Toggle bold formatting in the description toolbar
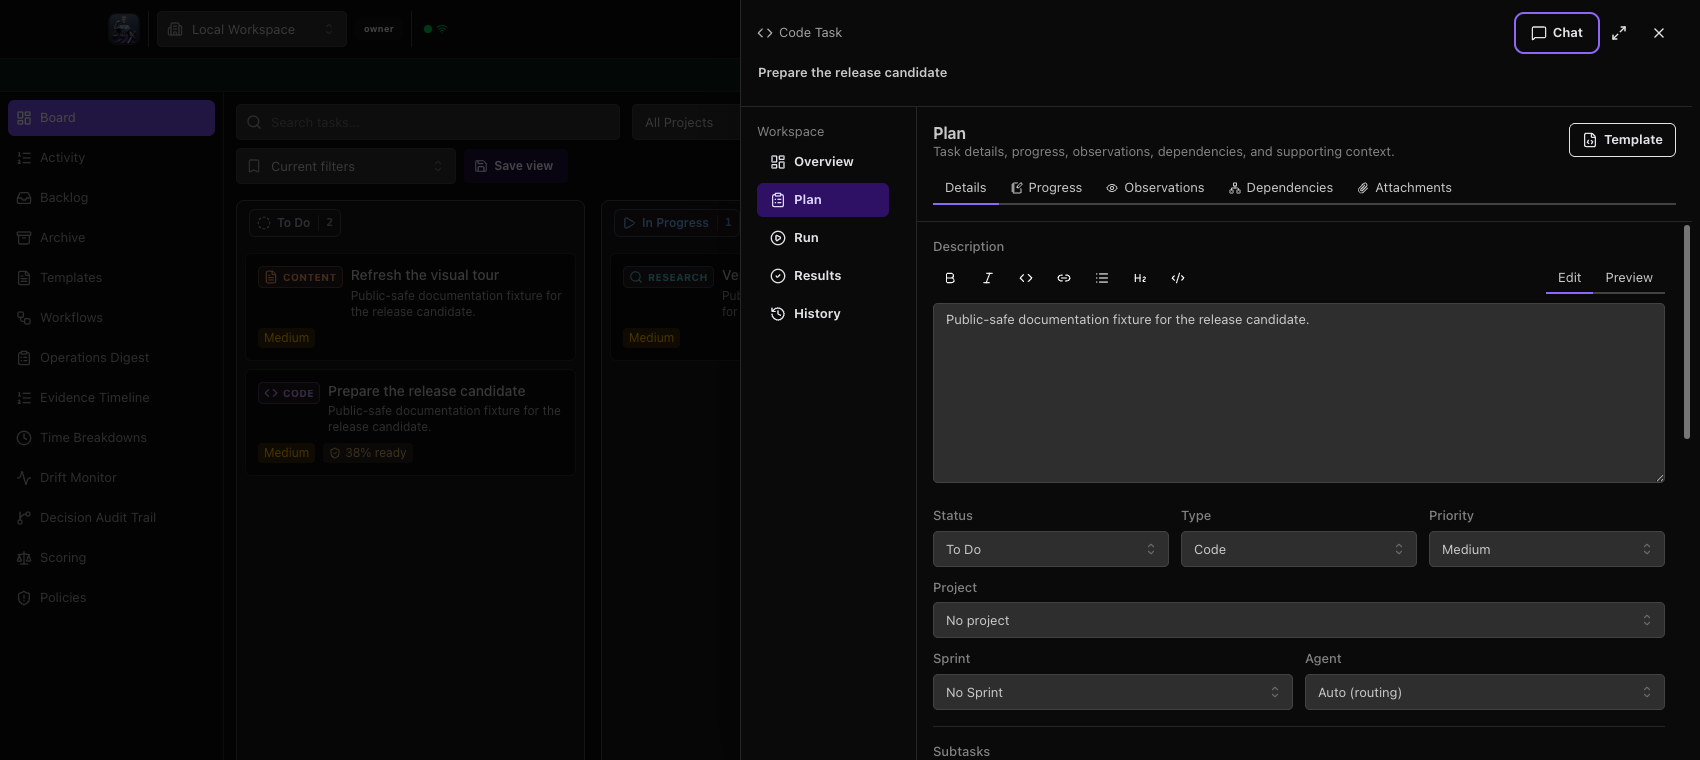This screenshot has height=760, width=1700. click(x=950, y=278)
